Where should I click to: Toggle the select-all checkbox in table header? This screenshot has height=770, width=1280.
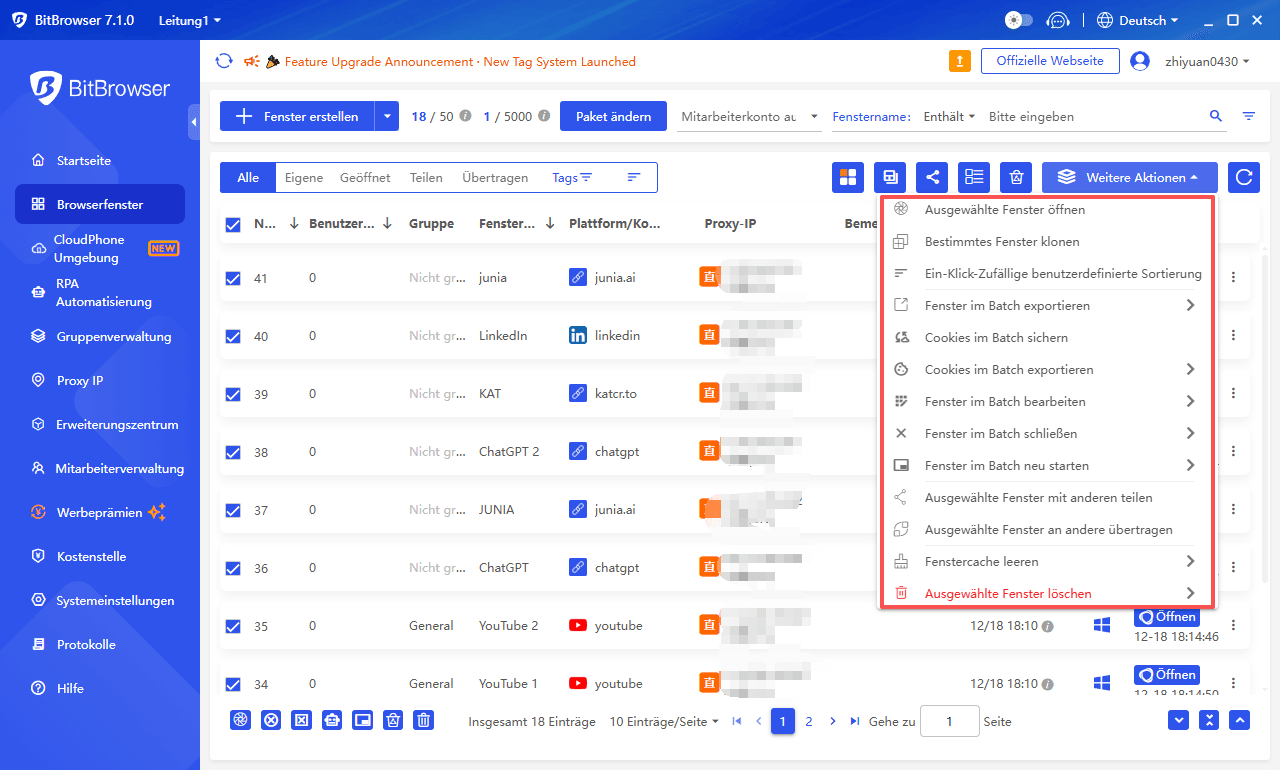233,225
